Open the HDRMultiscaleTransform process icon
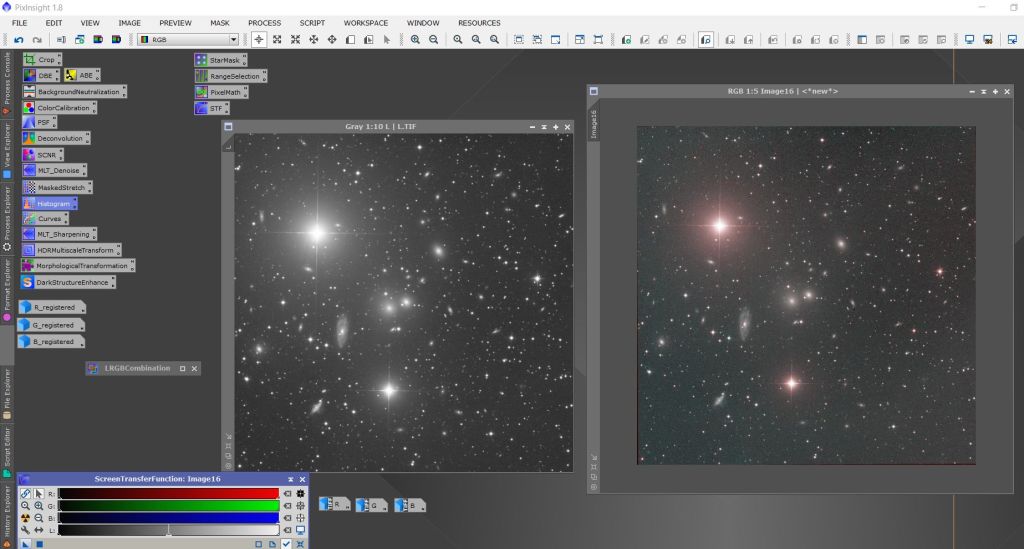The height and width of the screenshot is (549, 1024). tap(74, 250)
